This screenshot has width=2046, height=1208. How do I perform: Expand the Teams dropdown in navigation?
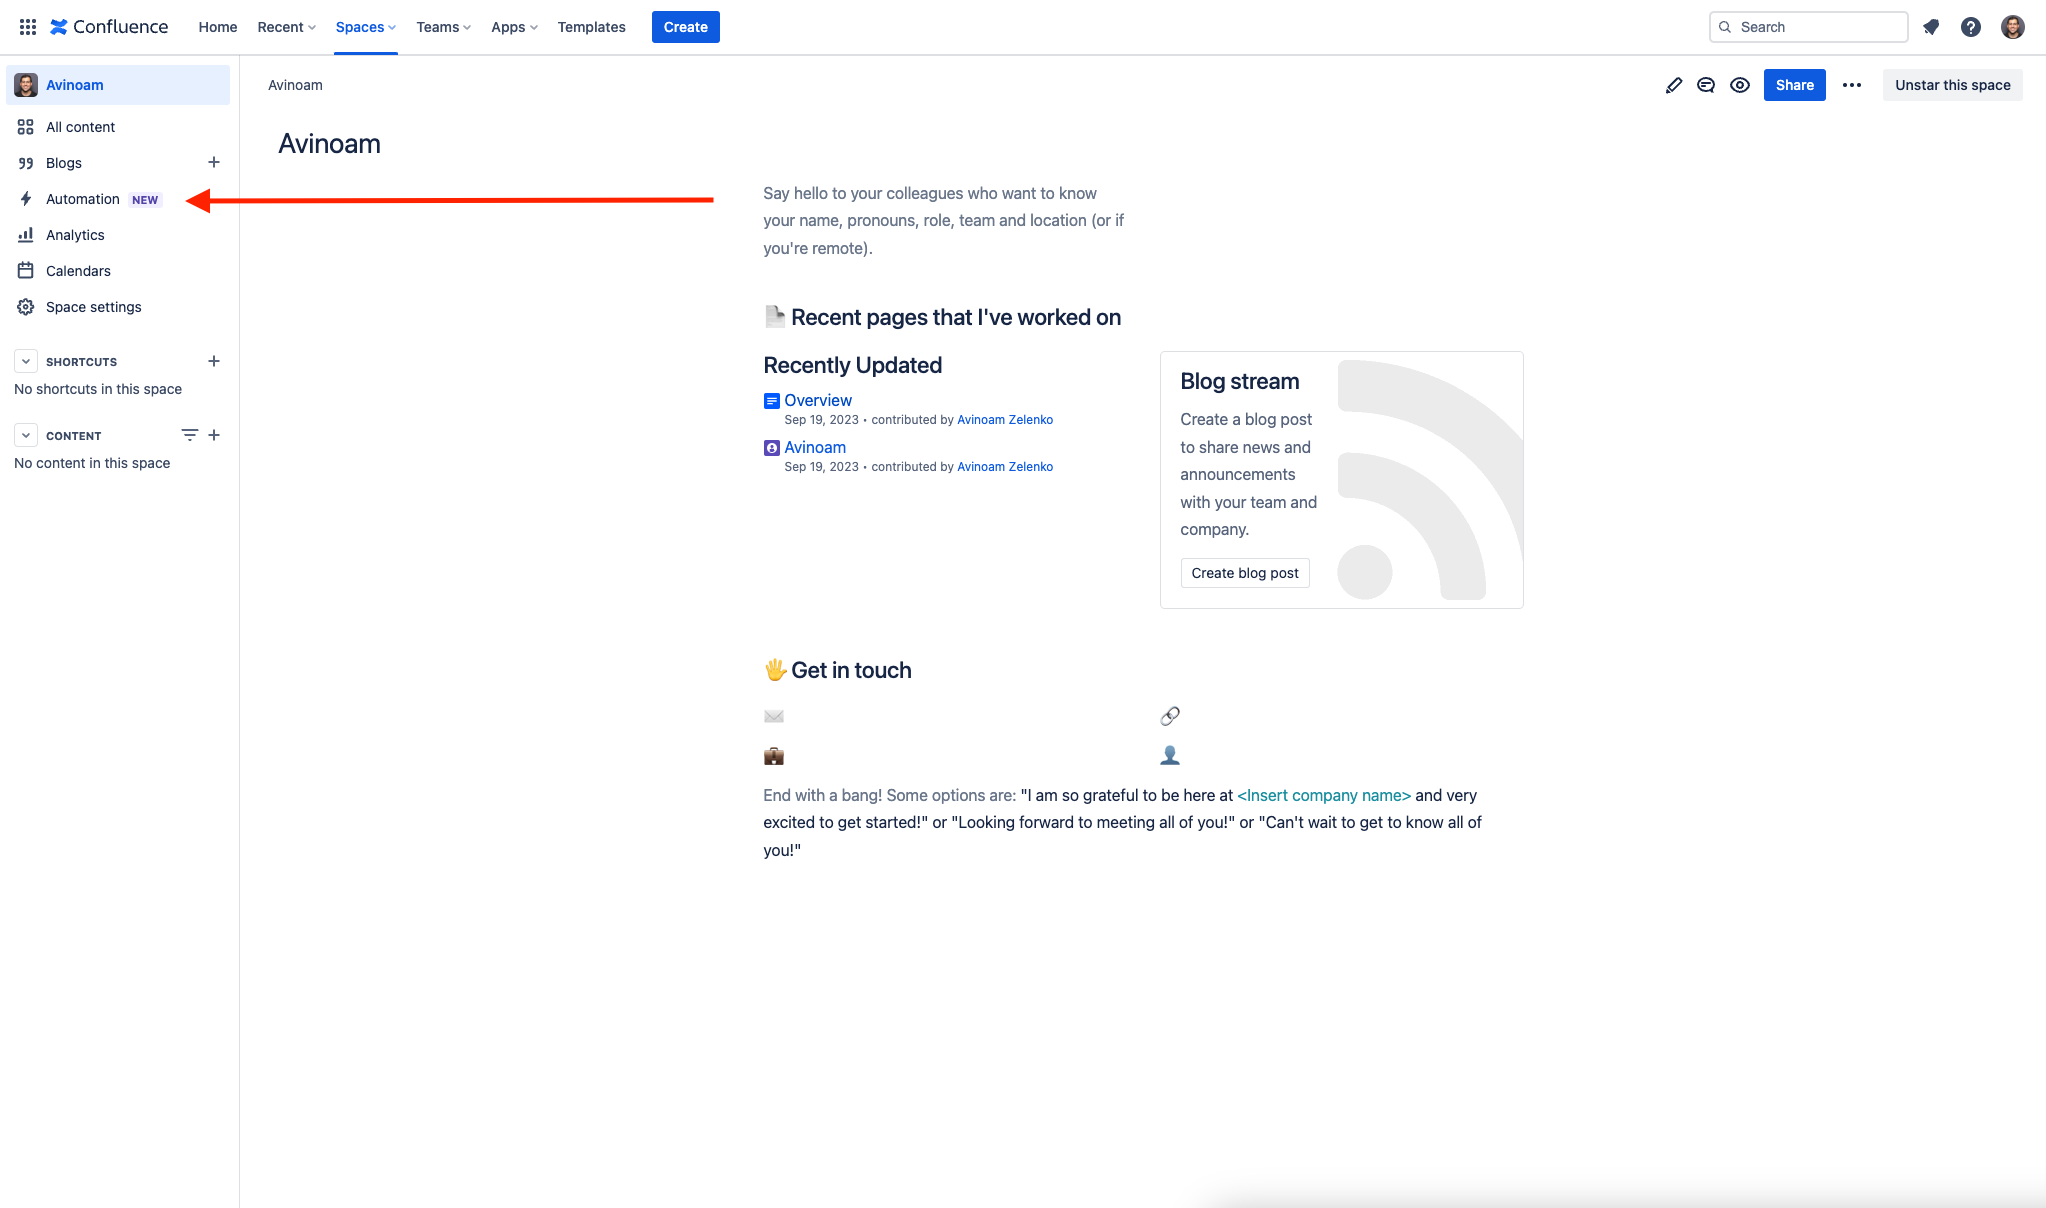tap(441, 26)
